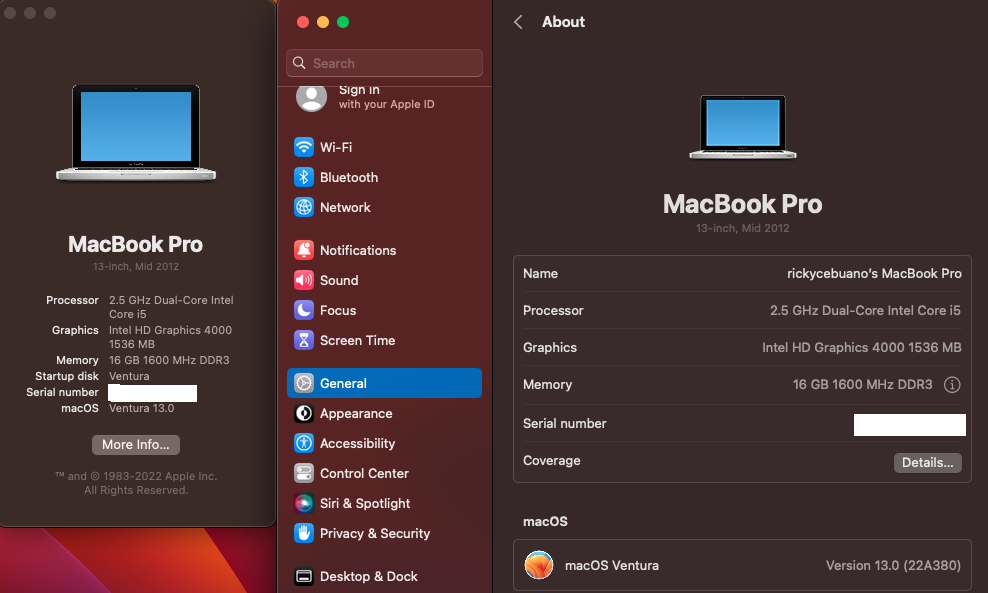Click the Privacy & Security hand icon
The width and height of the screenshot is (988, 593).
tap(304, 533)
